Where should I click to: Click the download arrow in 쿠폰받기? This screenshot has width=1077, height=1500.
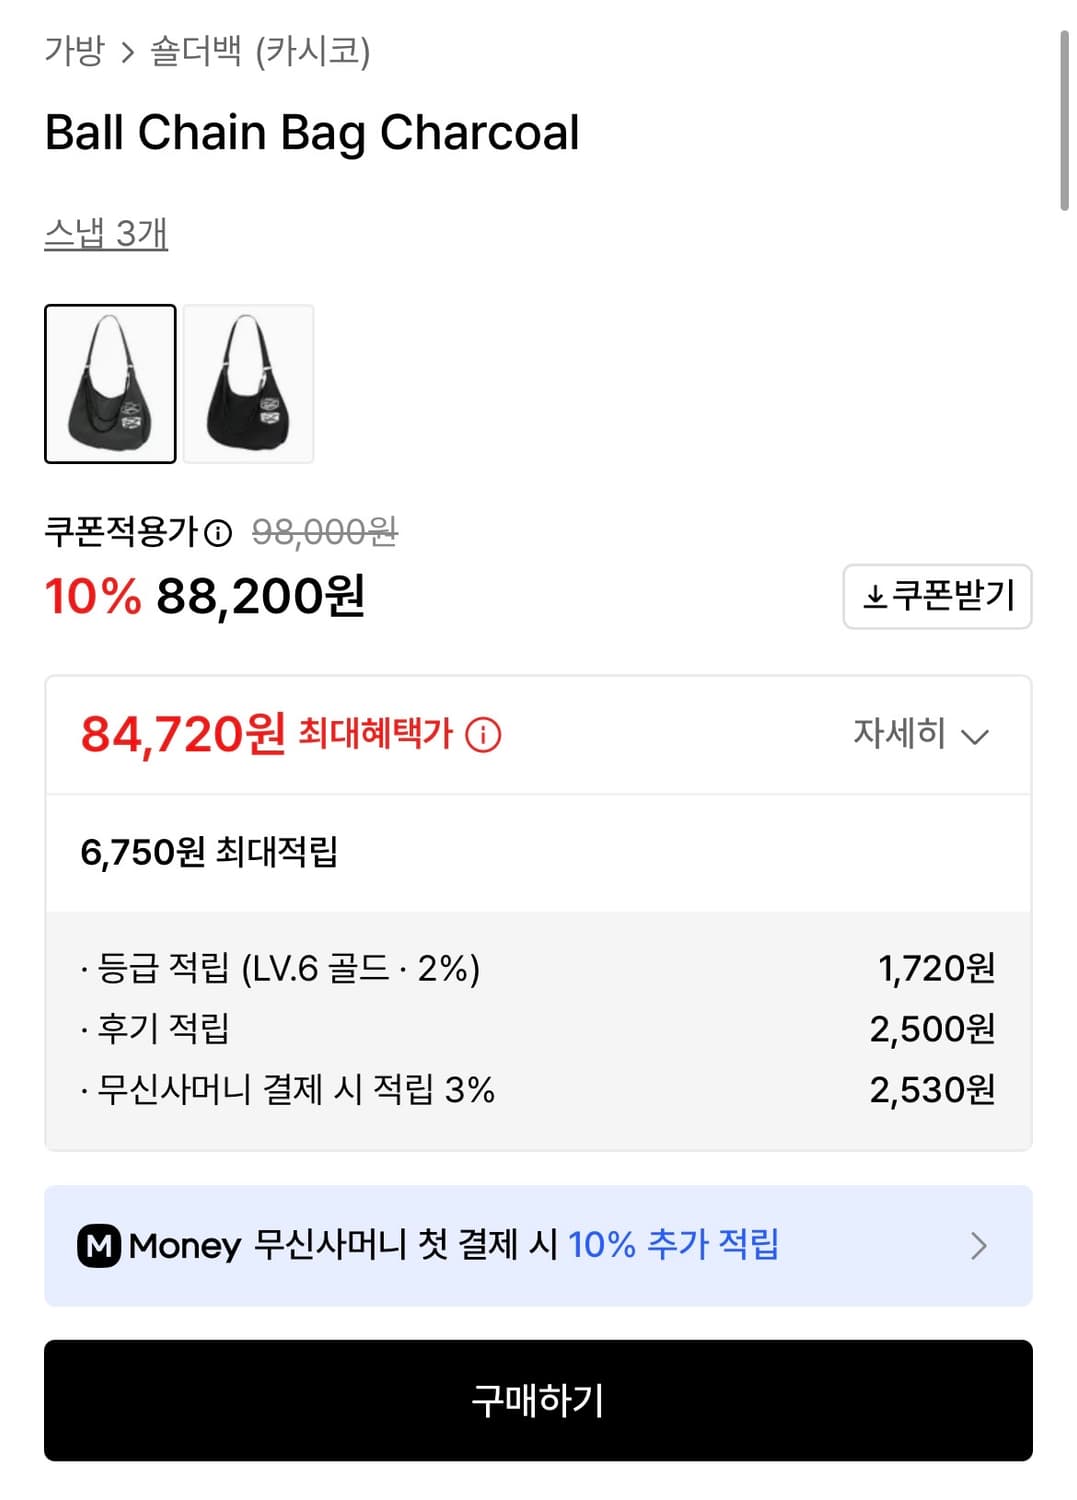click(875, 597)
